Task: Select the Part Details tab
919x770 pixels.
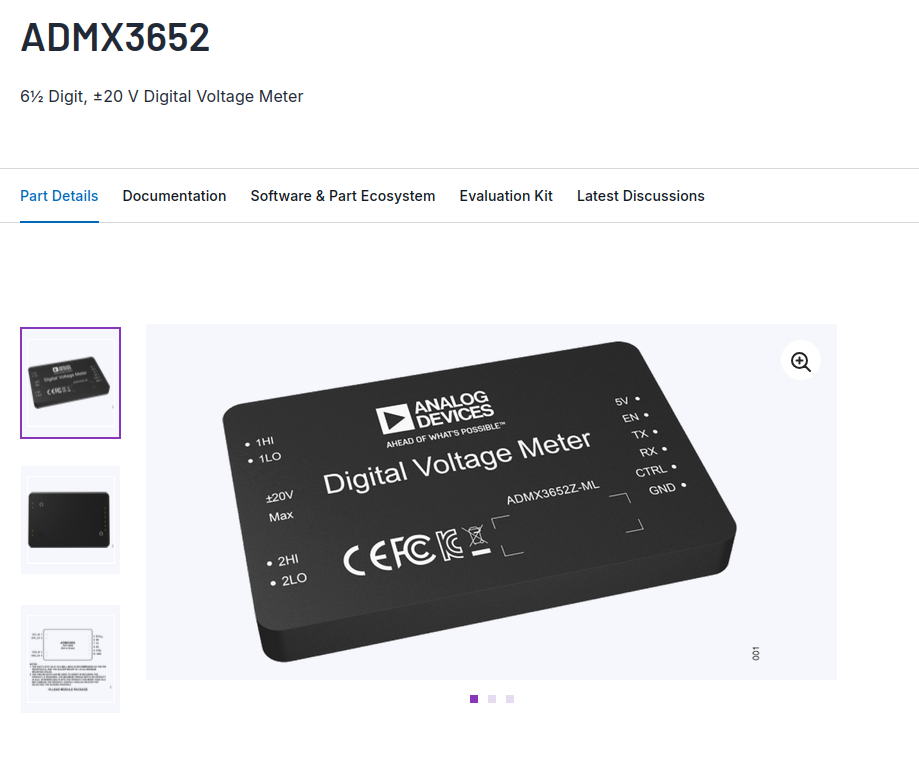Action: (x=59, y=196)
